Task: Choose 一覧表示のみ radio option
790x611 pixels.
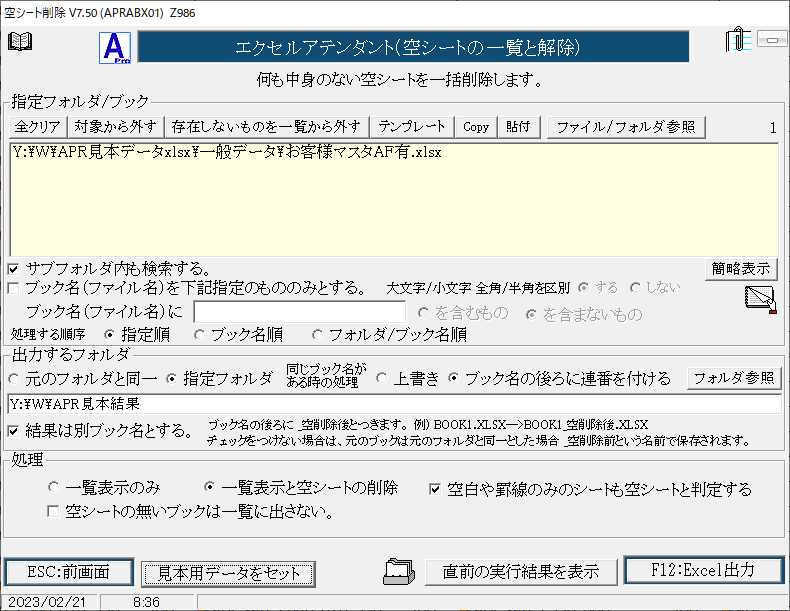Action: pos(54,488)
